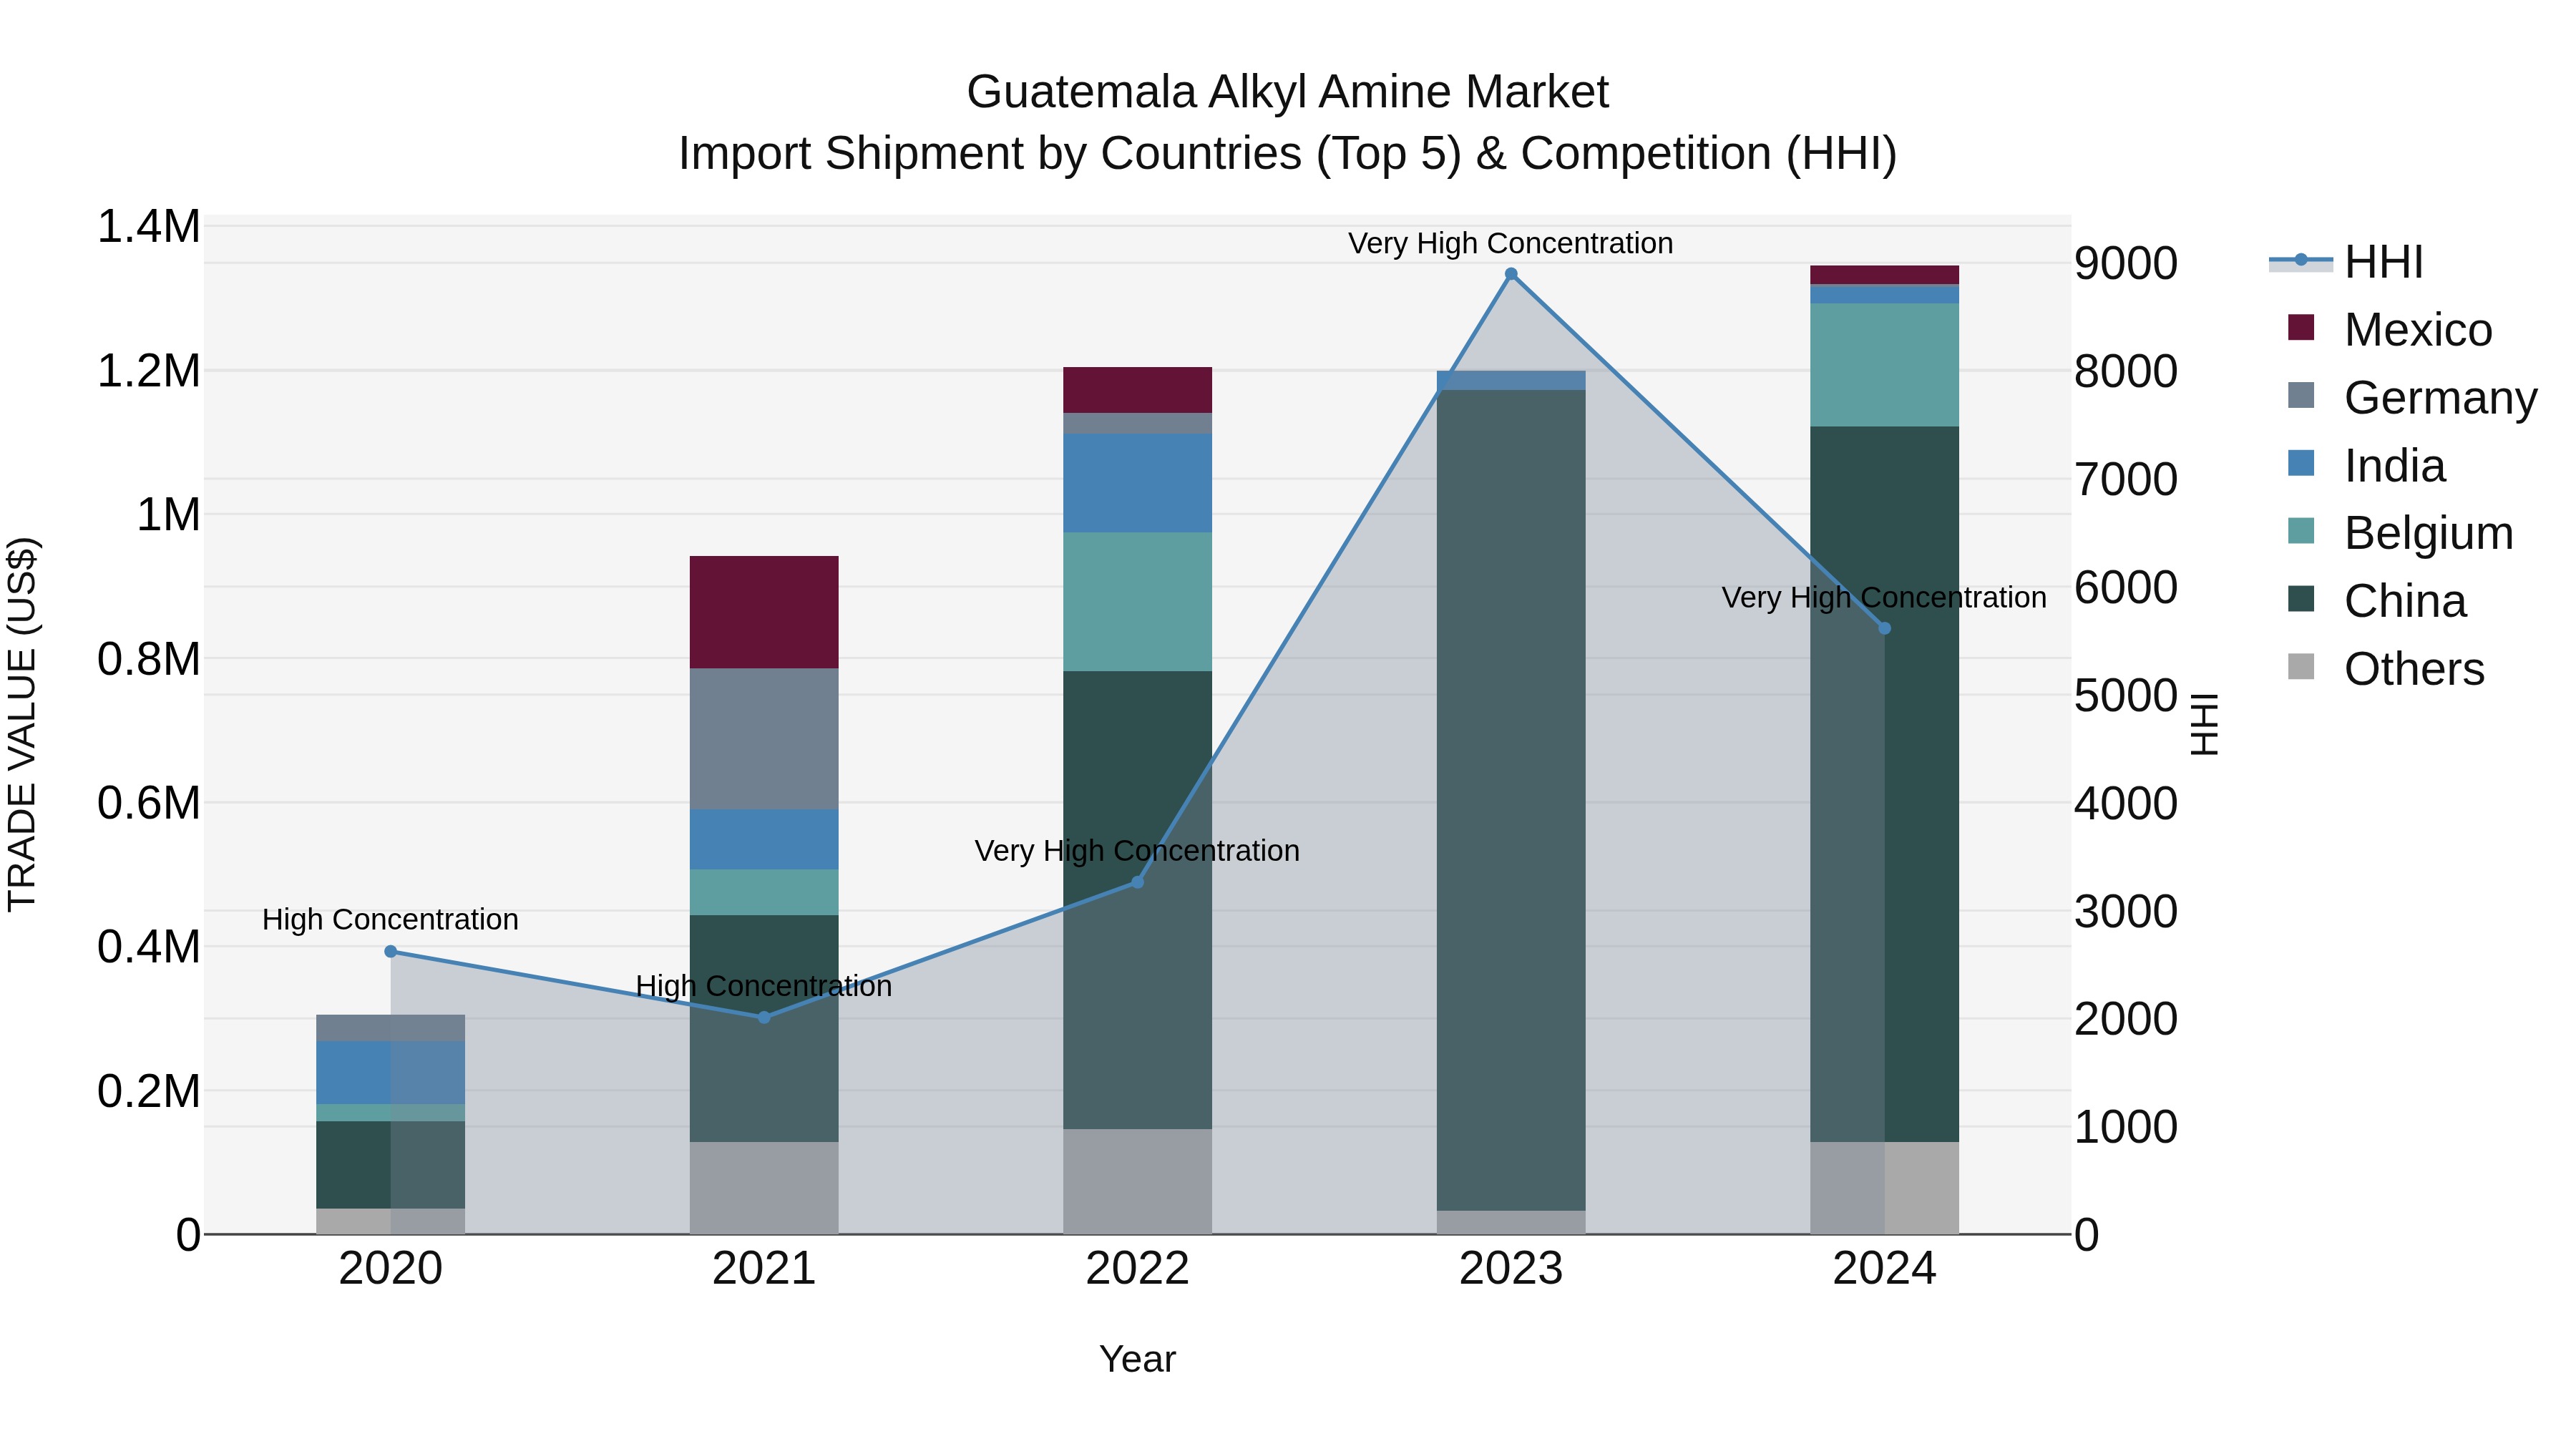
Task: Click the 0.2M left axis tick label
Action: (x=149, y=1091)
